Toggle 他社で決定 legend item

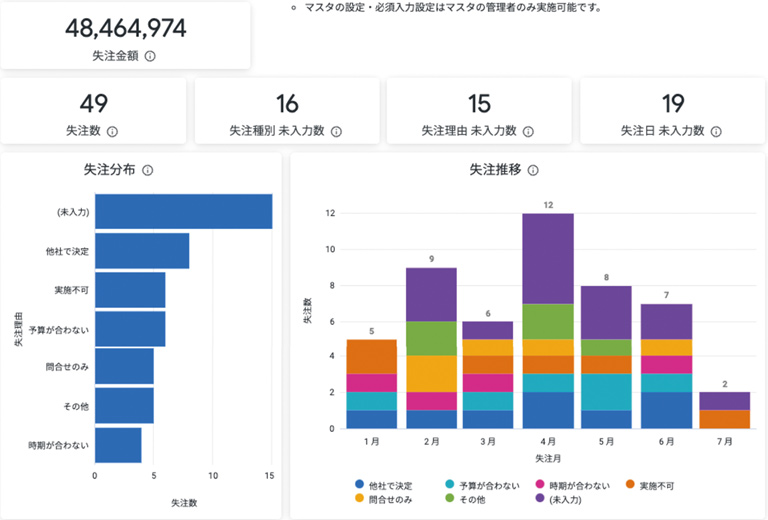pos(382,485)
